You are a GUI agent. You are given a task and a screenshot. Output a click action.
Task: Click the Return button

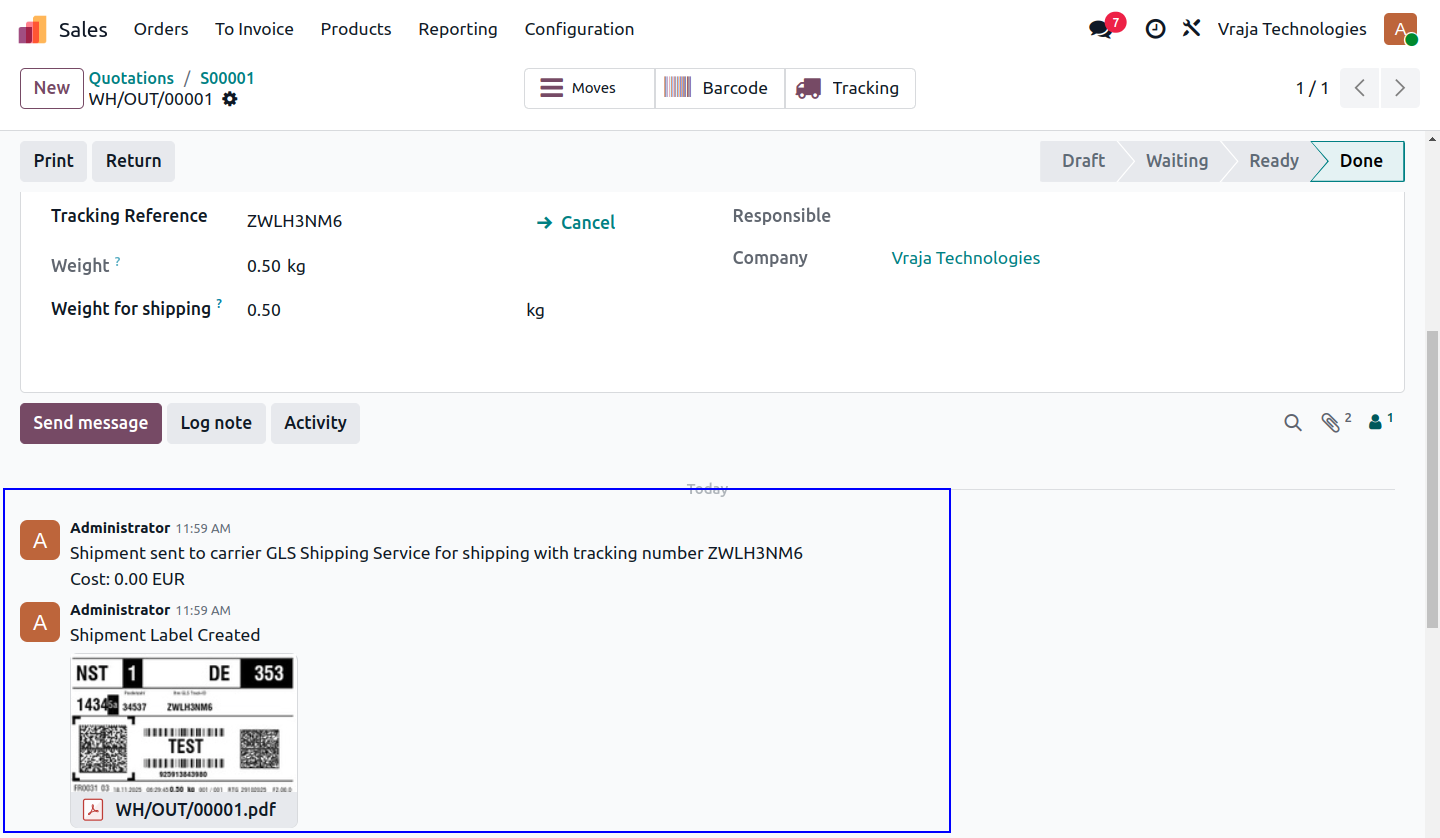click(133, 161)
